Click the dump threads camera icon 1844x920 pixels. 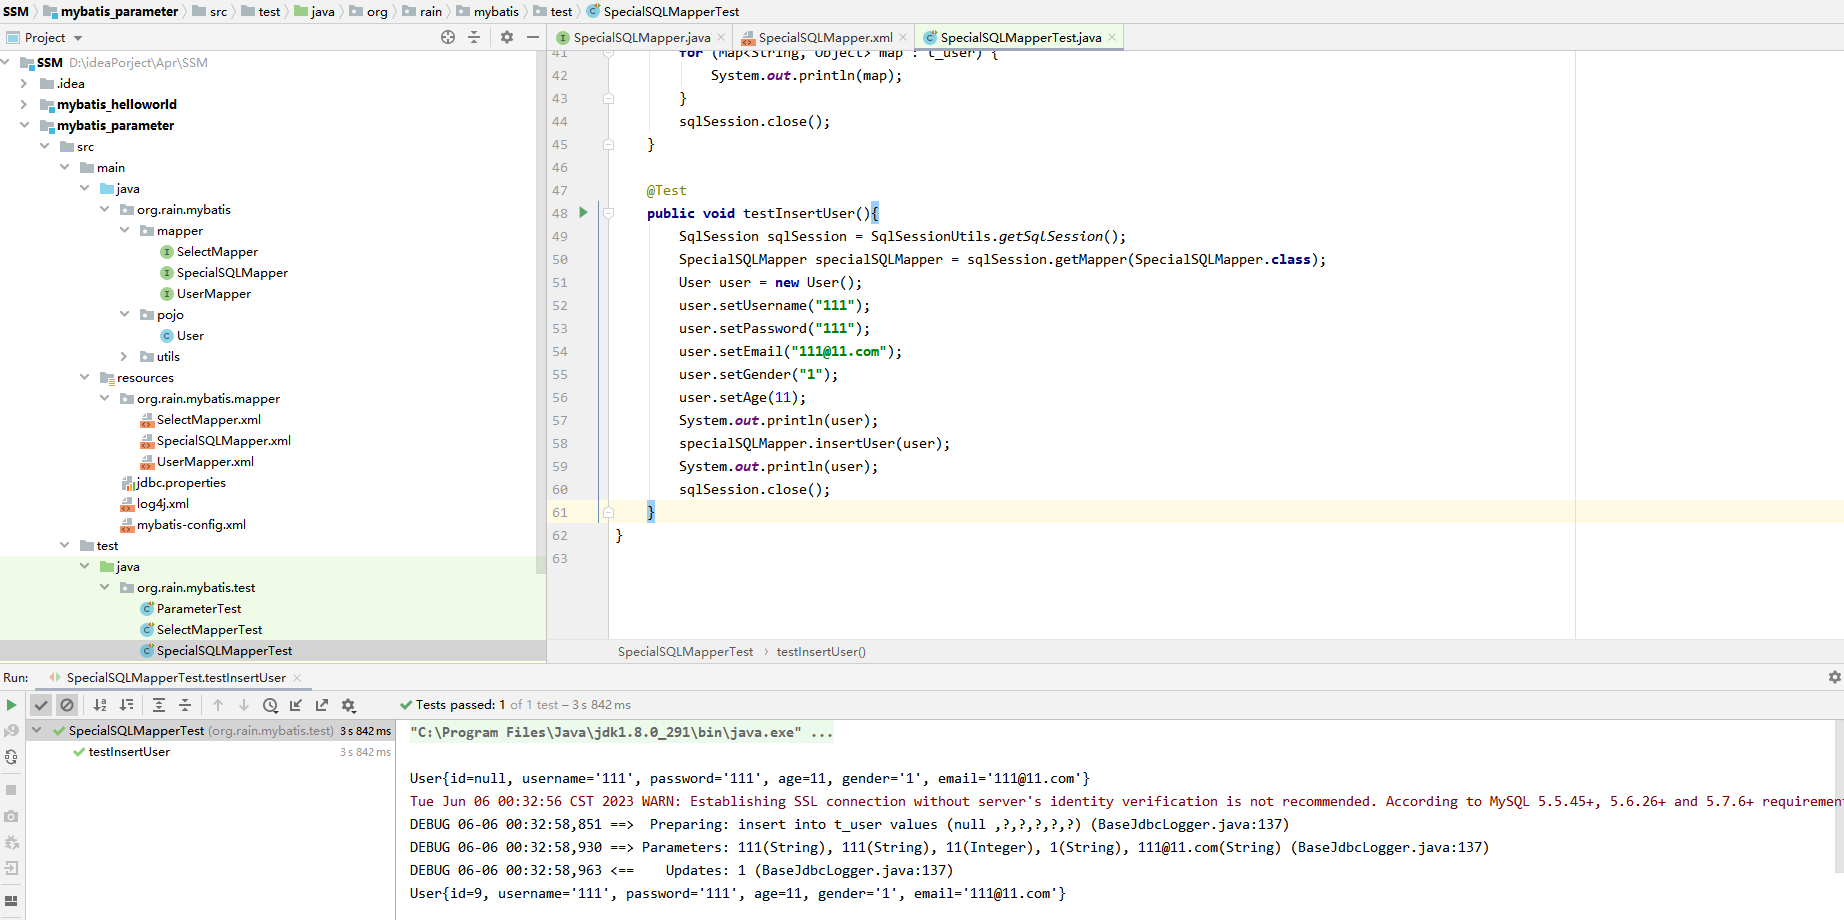tap(12, 816)
